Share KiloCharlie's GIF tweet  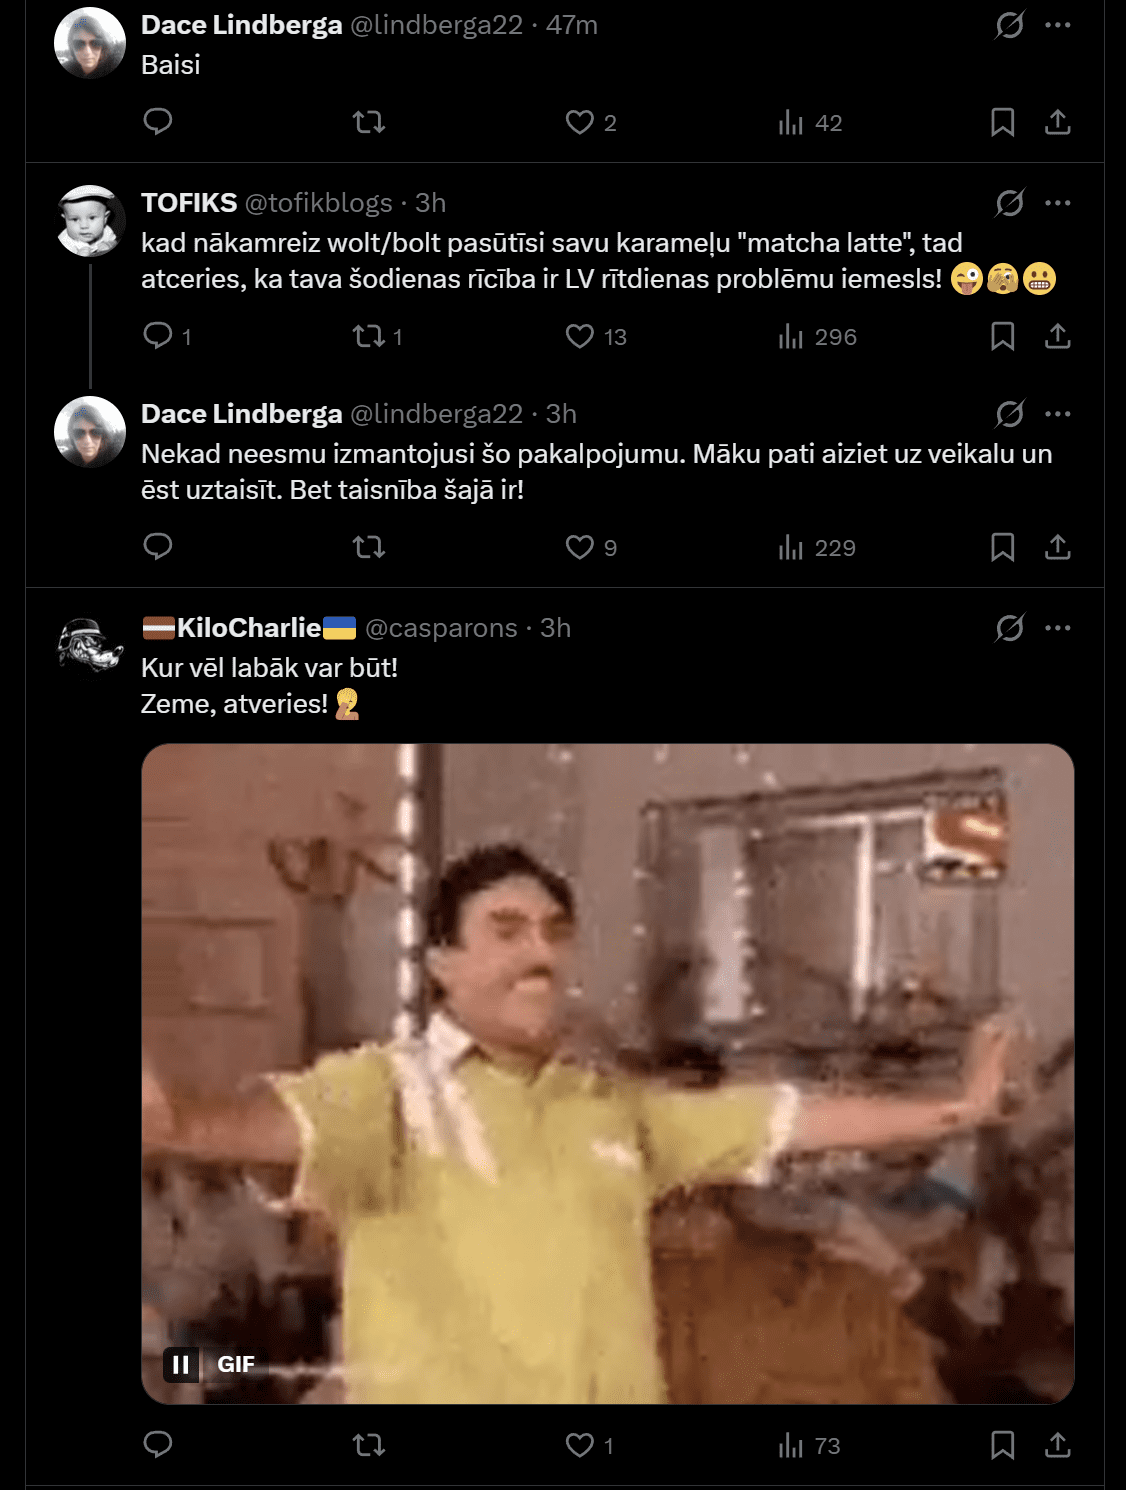(x=1057, y=1445)
